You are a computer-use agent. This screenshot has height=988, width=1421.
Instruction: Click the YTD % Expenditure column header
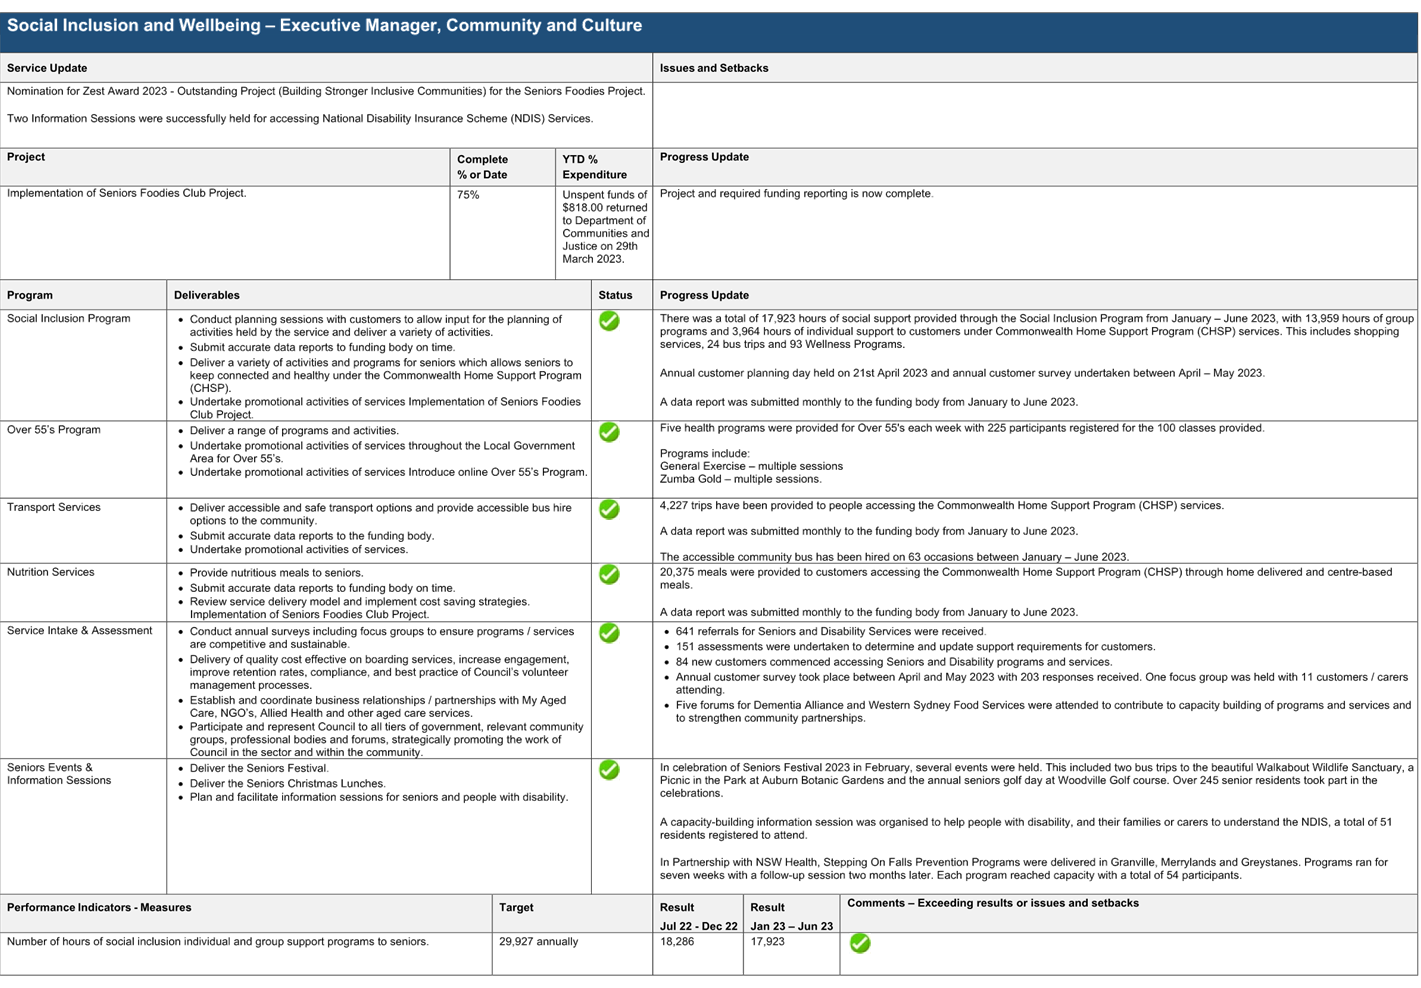594,167
